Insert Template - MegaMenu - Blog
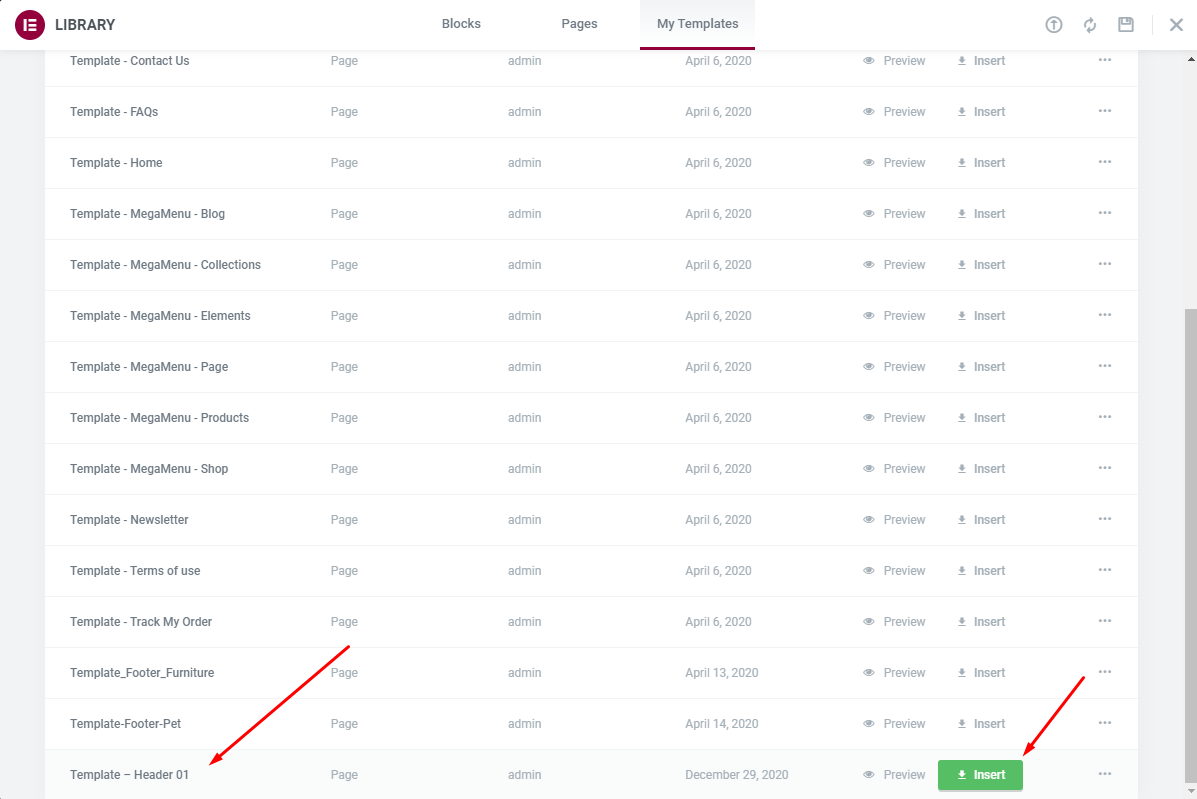This screenshot has height=799, width=1197. [x=981, y=214]
